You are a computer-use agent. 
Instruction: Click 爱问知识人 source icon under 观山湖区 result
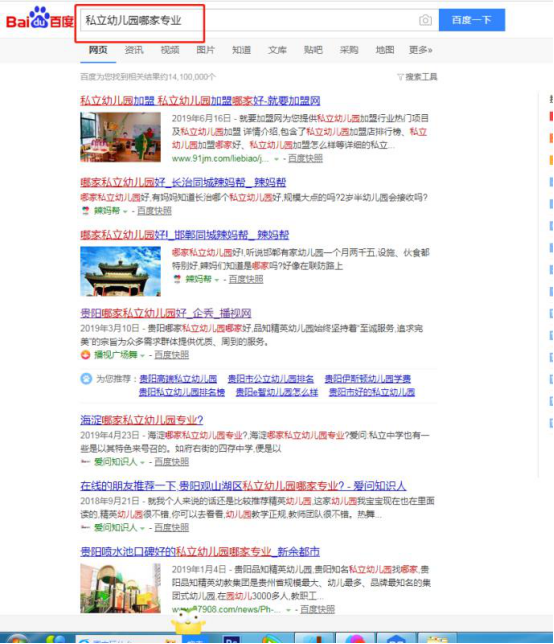pos(85,527)
